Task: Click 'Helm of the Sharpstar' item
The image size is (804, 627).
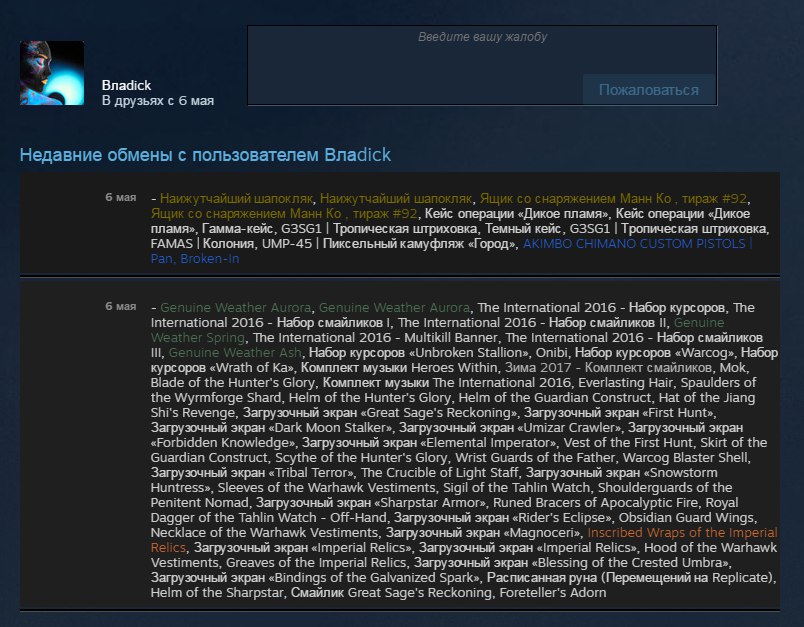Action: pyautogui.click(x=217, y=593)
